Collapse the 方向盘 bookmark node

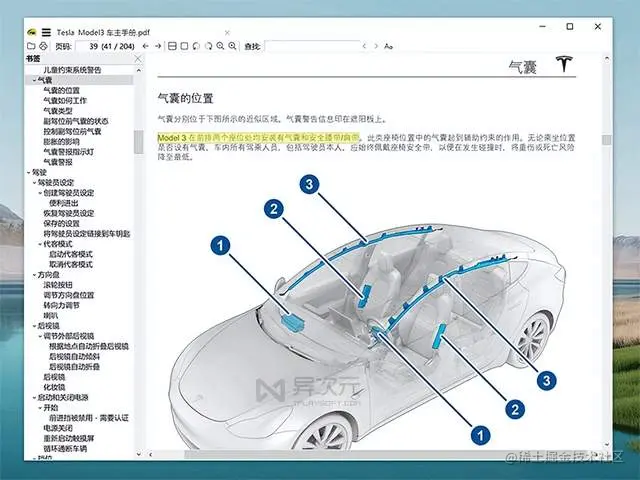coord(34,275)
